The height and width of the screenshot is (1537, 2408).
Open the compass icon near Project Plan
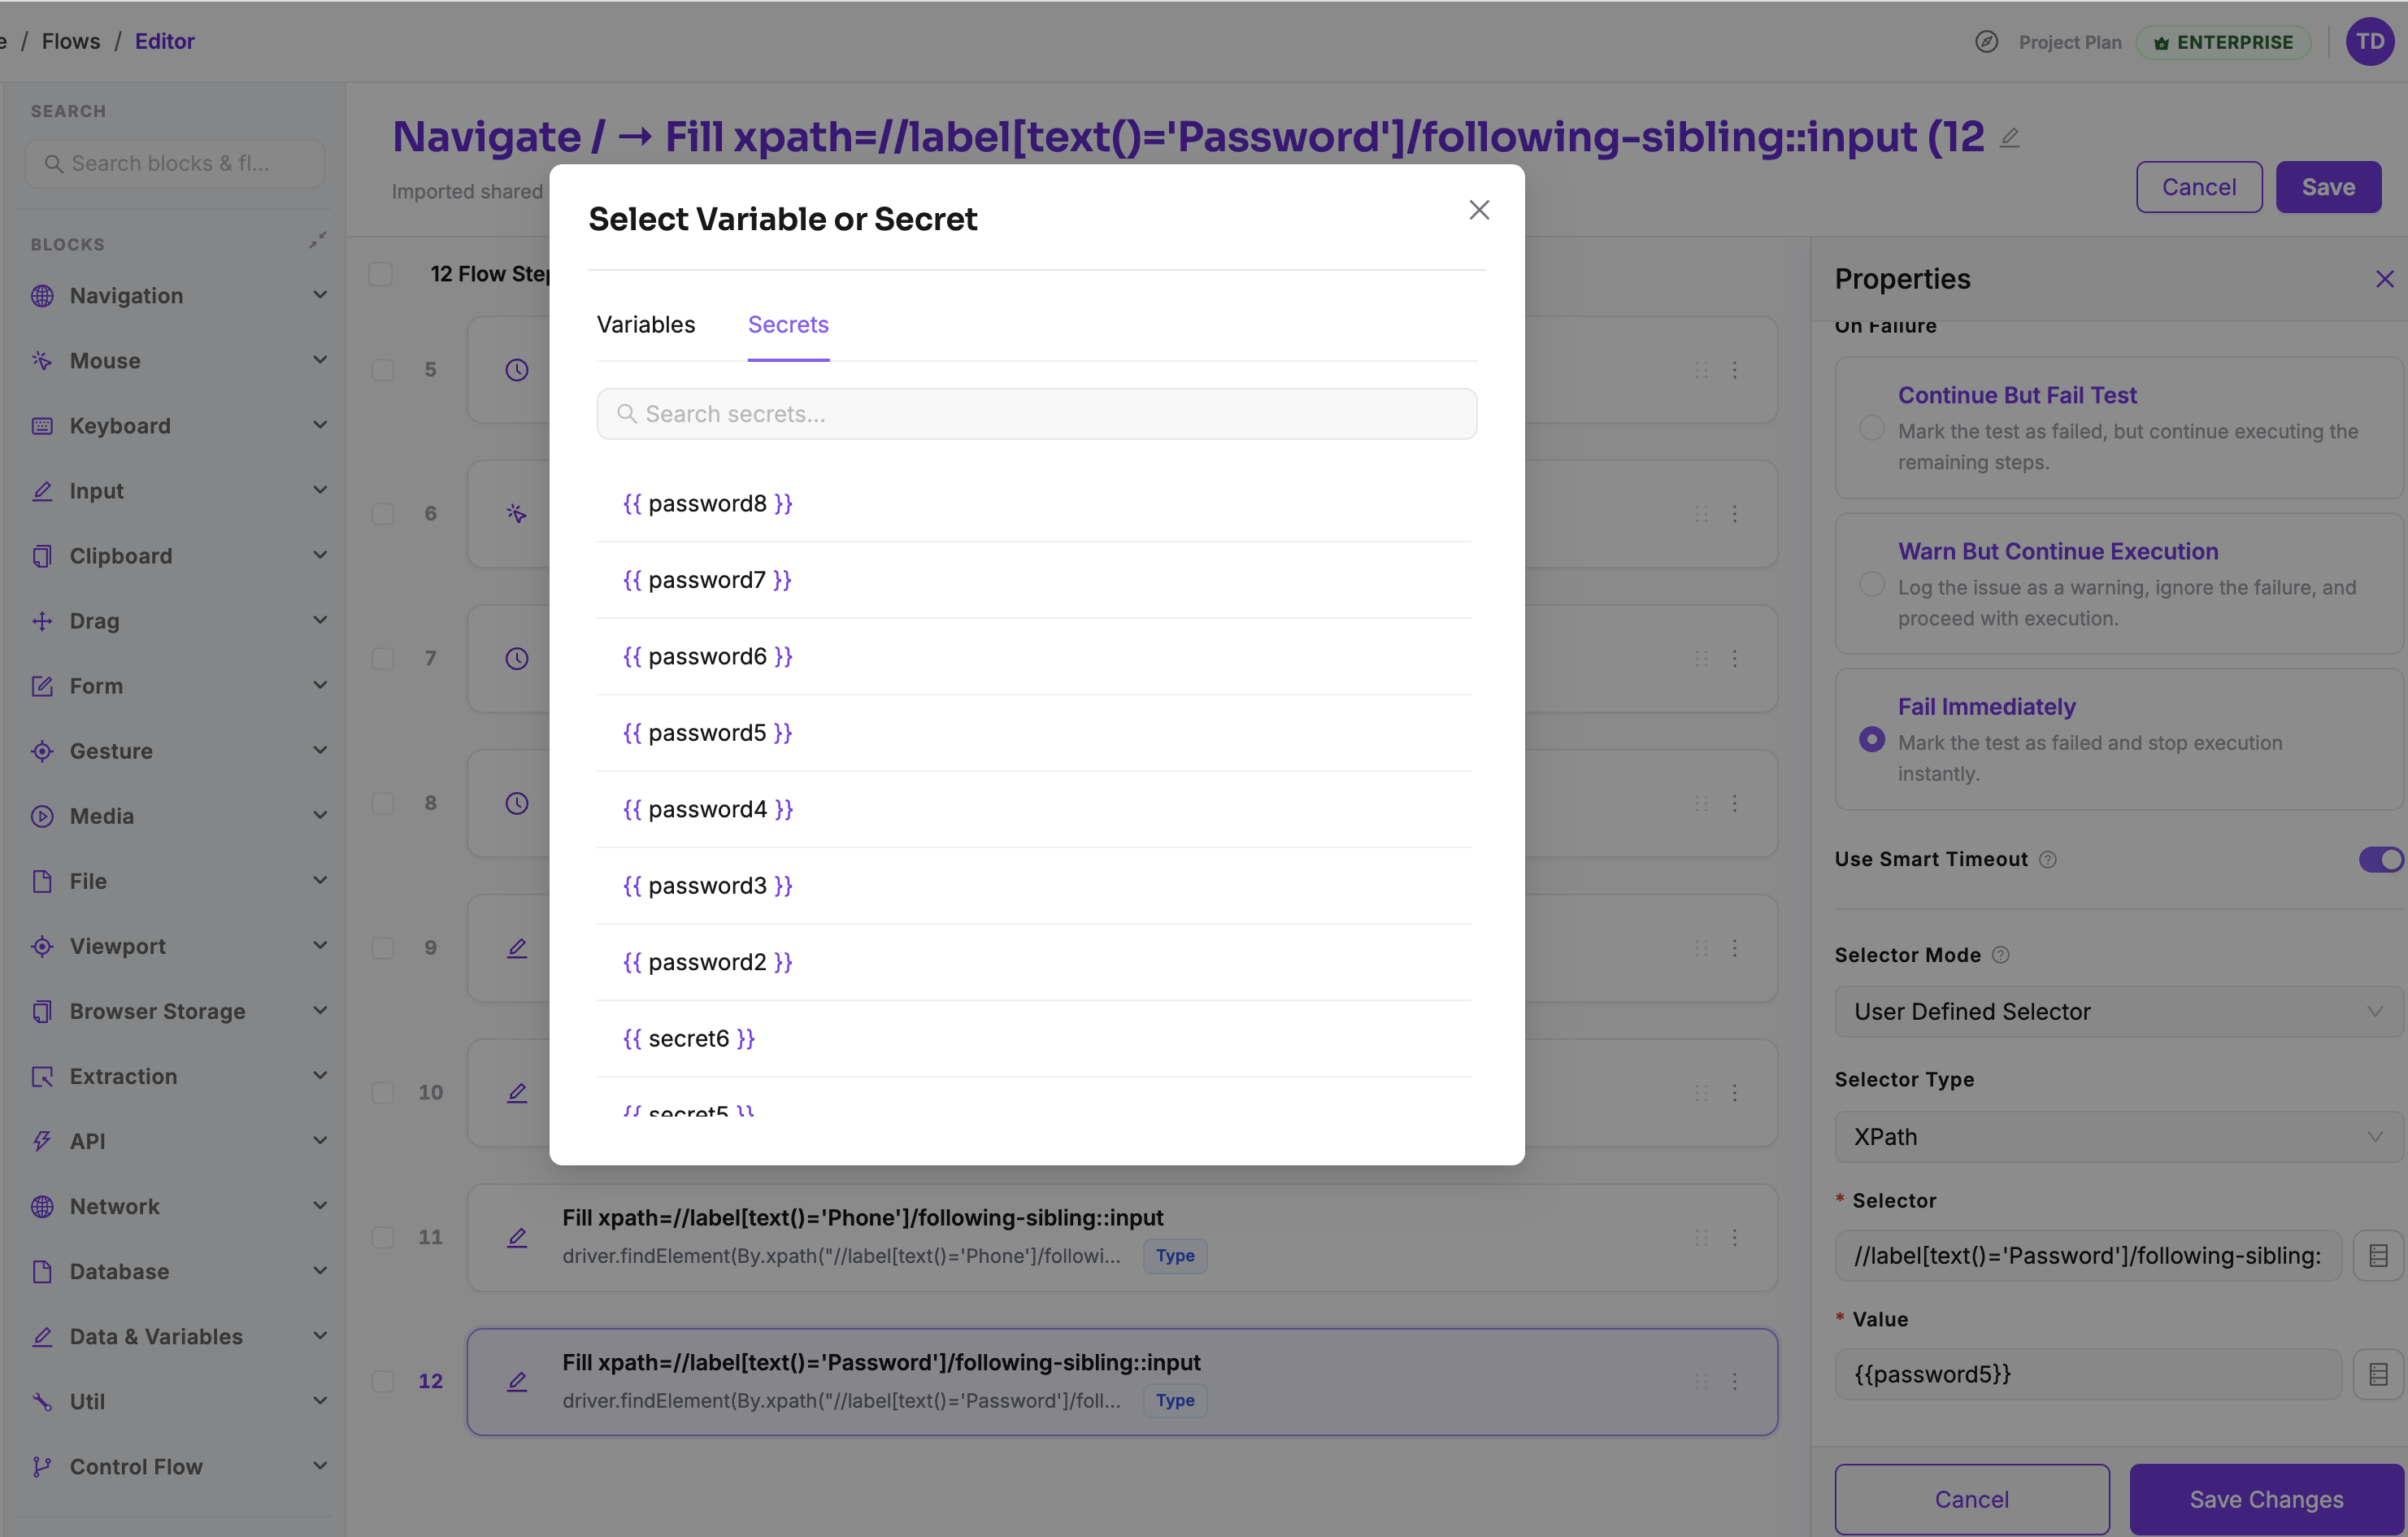(x=1986, y=41)
